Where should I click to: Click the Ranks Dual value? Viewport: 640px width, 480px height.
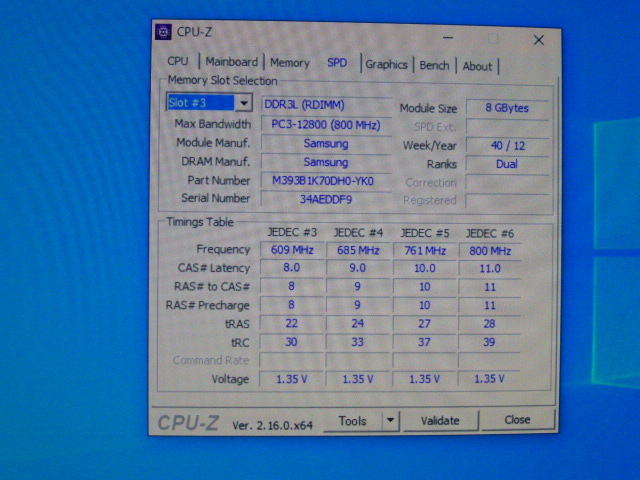507,164
